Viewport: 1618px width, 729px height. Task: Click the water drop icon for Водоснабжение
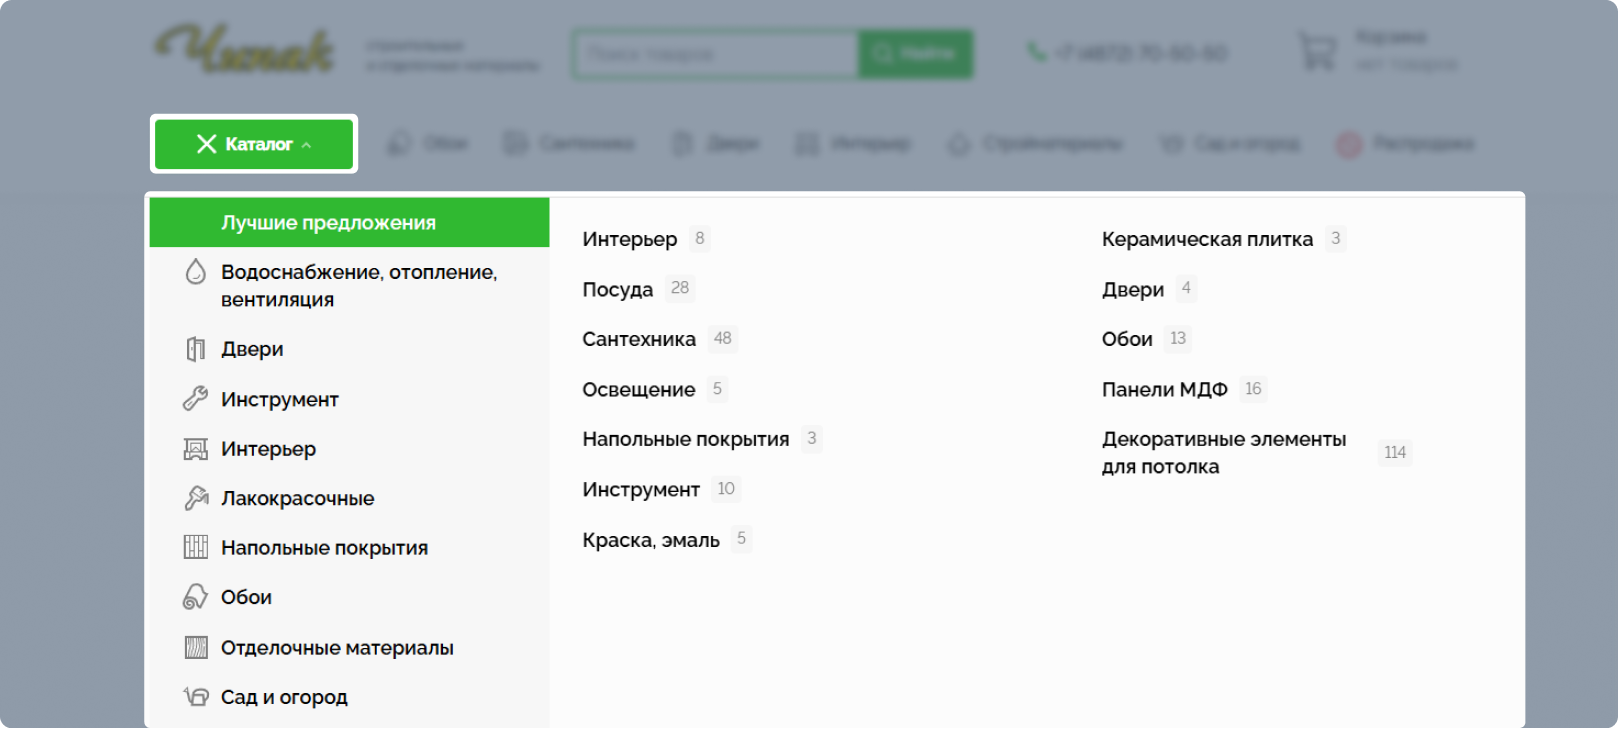(x=196, y=272)
